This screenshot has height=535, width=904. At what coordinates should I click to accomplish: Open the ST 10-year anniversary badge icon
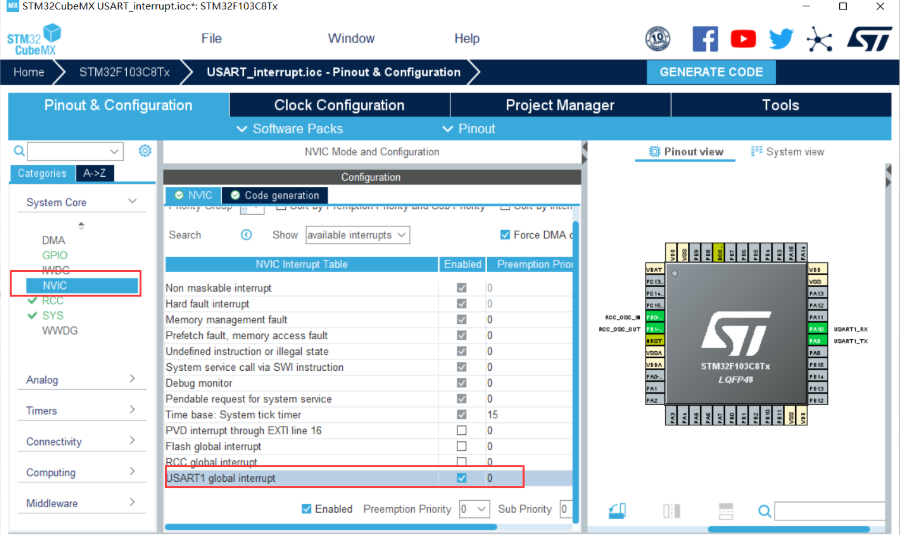click(657, 39)
